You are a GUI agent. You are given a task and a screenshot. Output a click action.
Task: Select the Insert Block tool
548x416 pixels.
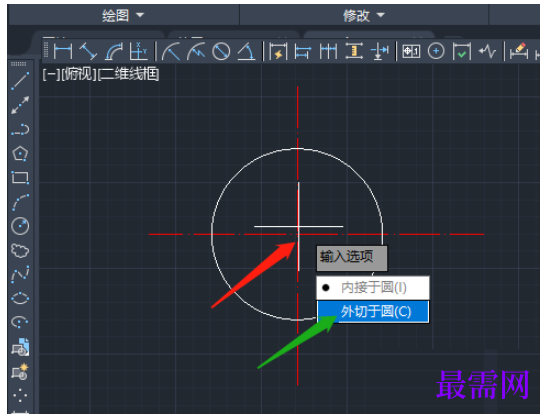click(x=20, y=347)
